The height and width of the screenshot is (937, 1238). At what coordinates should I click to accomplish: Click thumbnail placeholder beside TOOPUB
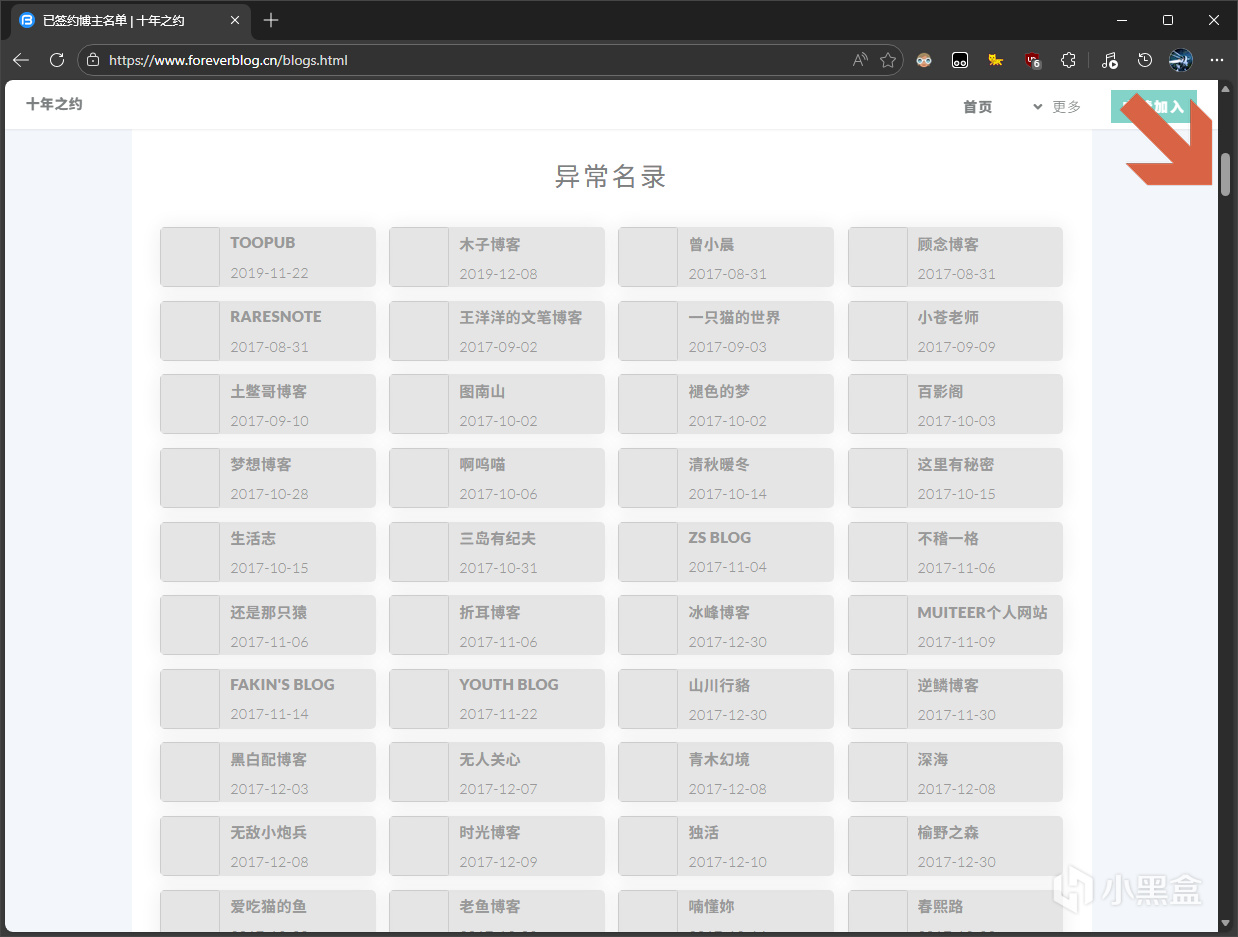190,257
